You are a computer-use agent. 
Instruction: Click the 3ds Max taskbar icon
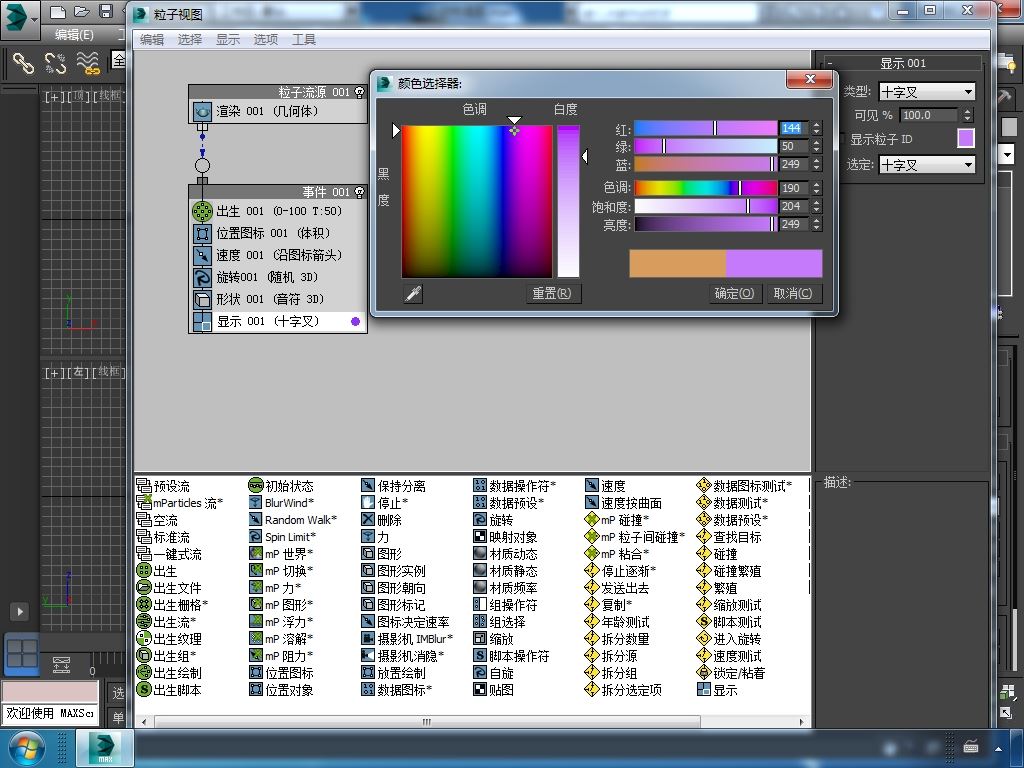(104, 749)
